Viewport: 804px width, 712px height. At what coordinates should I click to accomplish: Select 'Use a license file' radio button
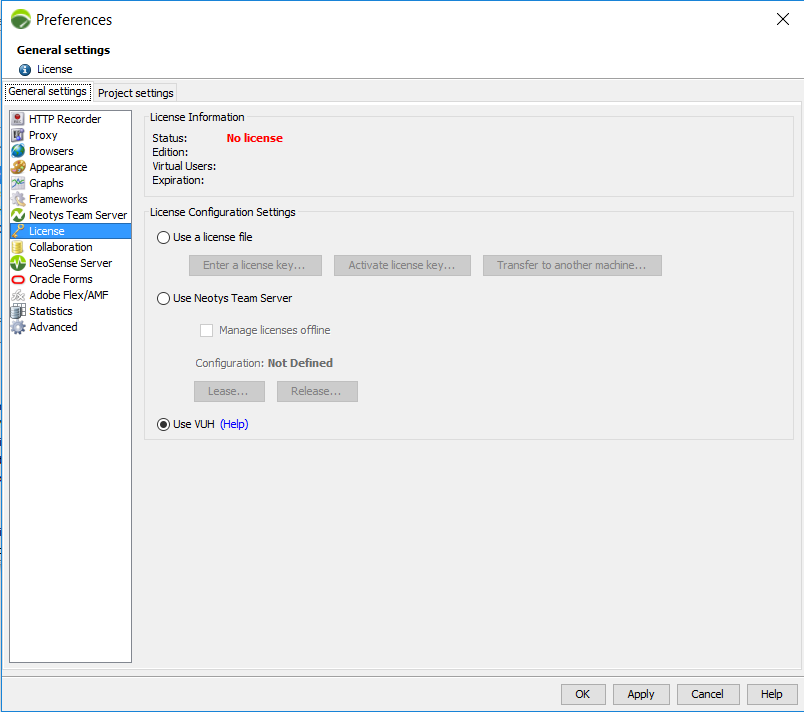164,238
